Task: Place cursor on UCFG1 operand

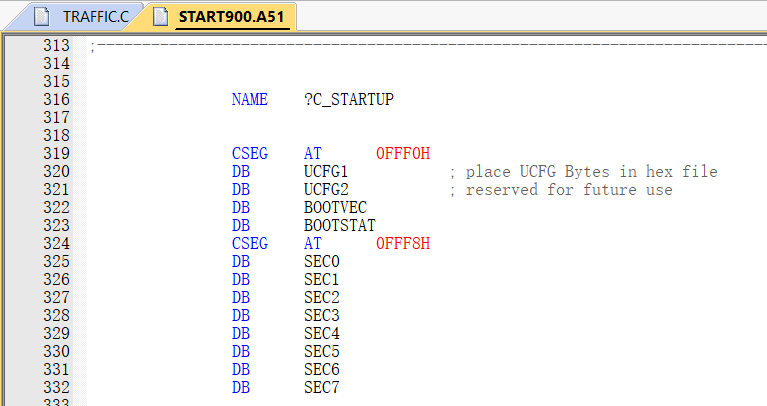Action: click(x=326, y=172)
